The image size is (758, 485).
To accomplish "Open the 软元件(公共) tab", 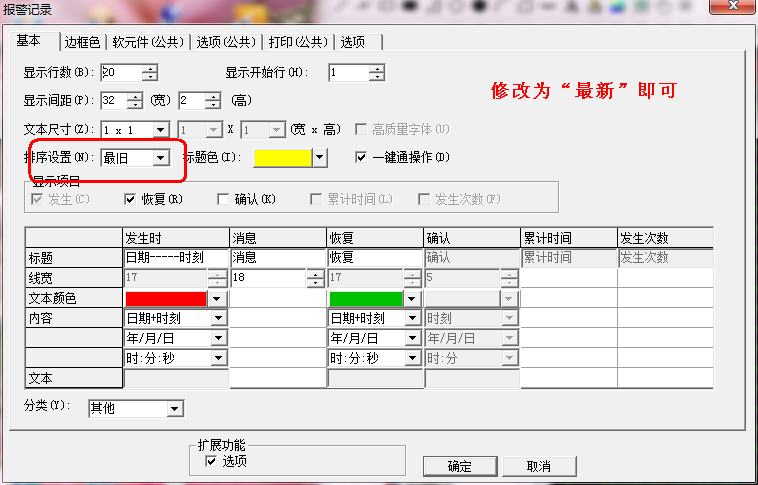I will (x=147, y=42).
